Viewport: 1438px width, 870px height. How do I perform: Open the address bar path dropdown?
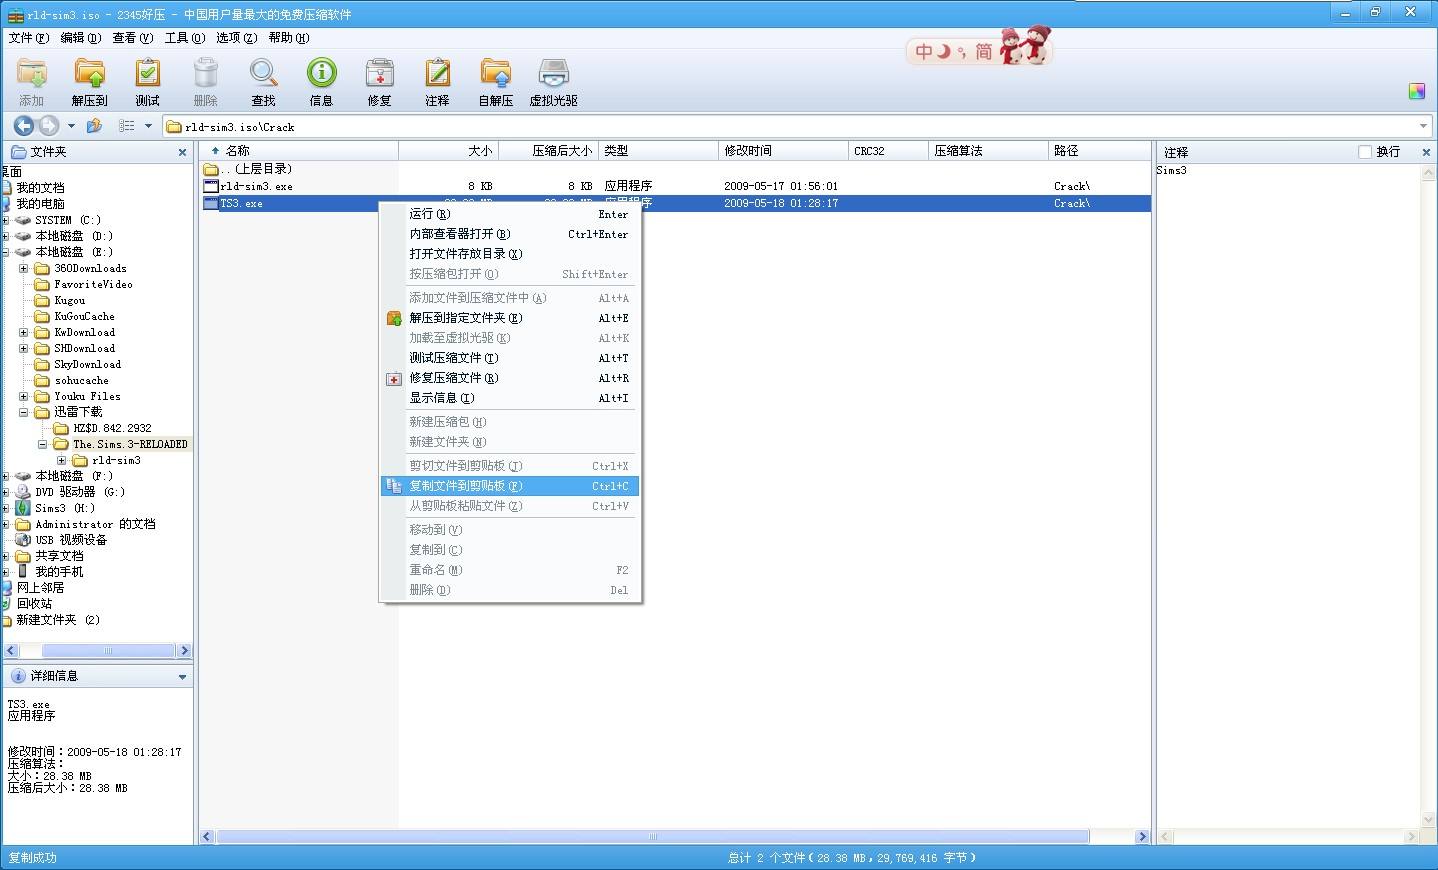[x=1423, y=126]
